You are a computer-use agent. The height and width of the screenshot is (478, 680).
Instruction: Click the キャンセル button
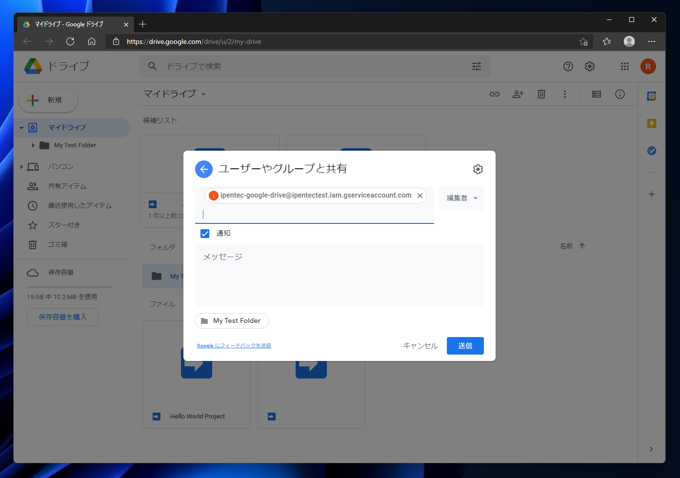[420, 346]
